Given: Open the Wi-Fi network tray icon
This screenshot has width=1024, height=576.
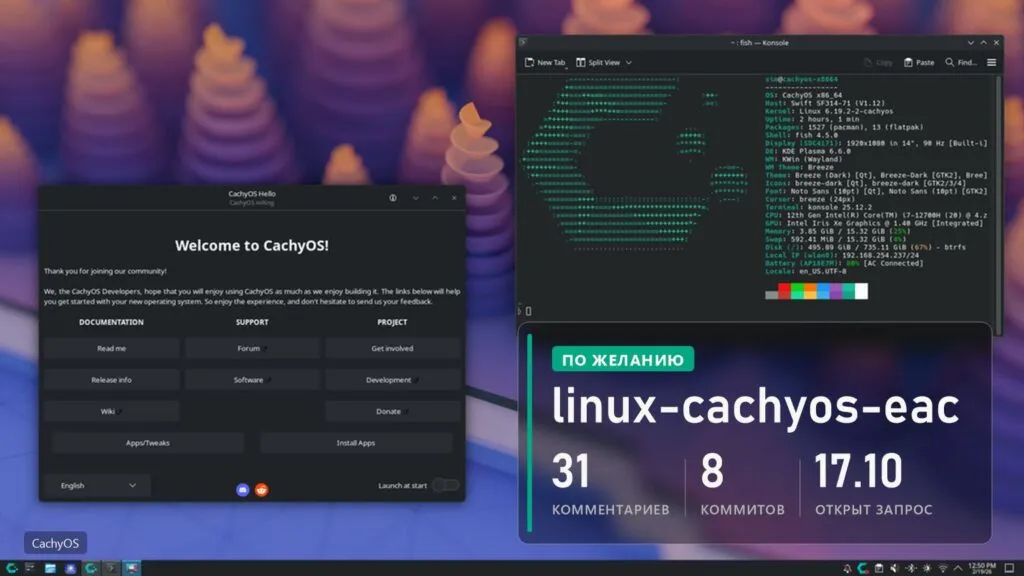Looking at the screenshot, I should 943,568.
